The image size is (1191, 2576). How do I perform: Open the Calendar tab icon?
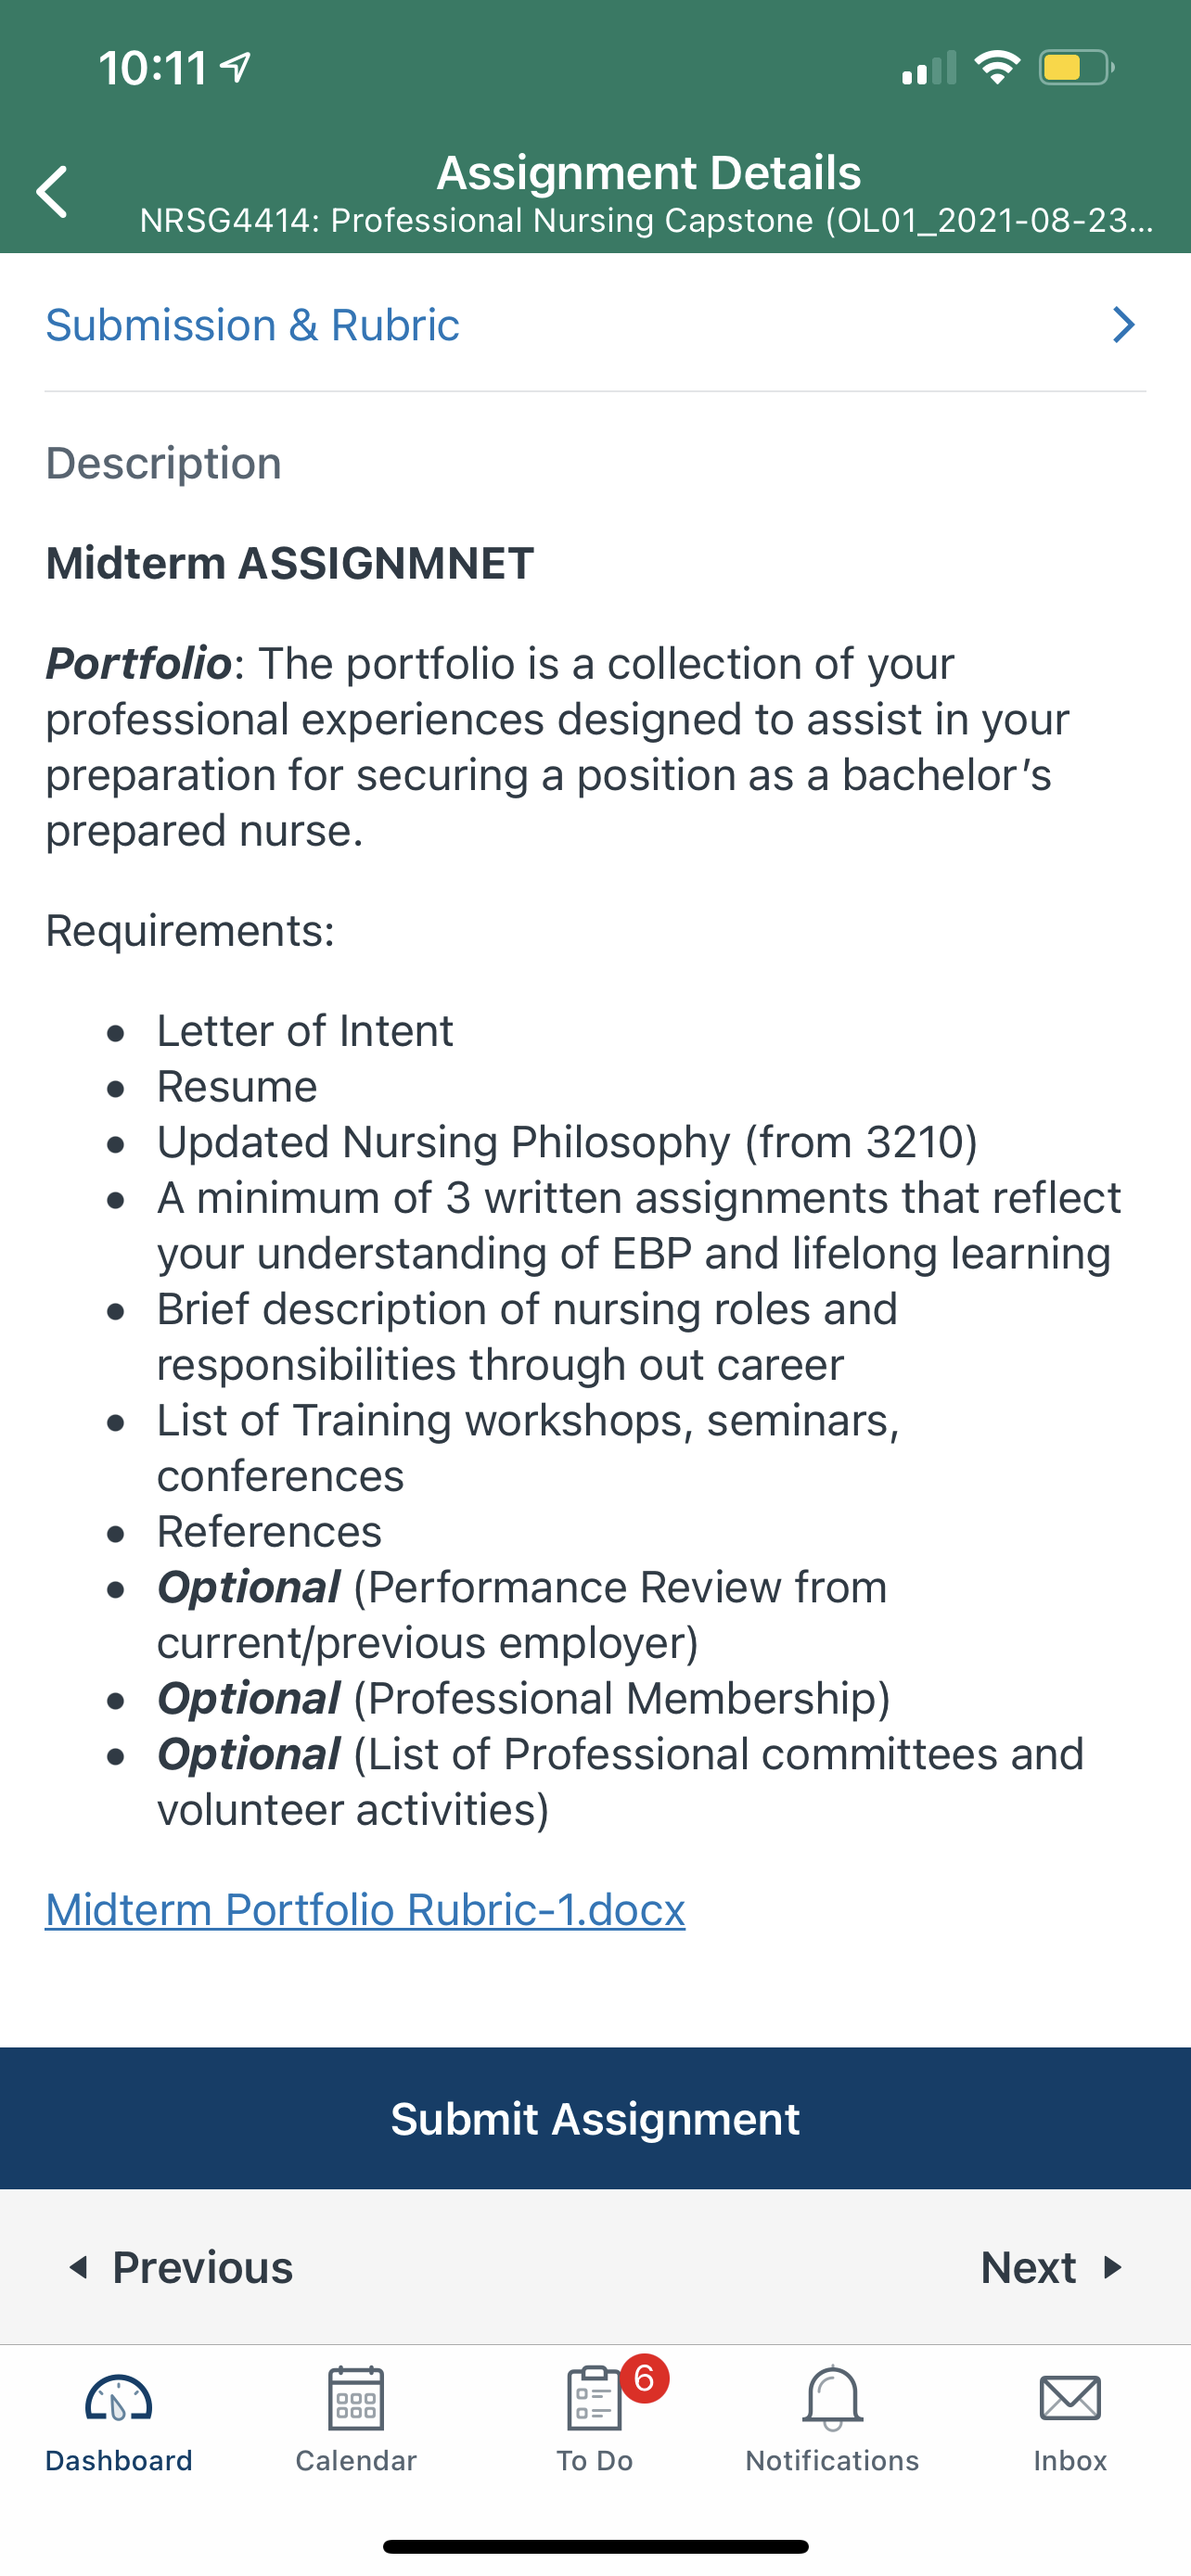click(x=356, y=2397)
